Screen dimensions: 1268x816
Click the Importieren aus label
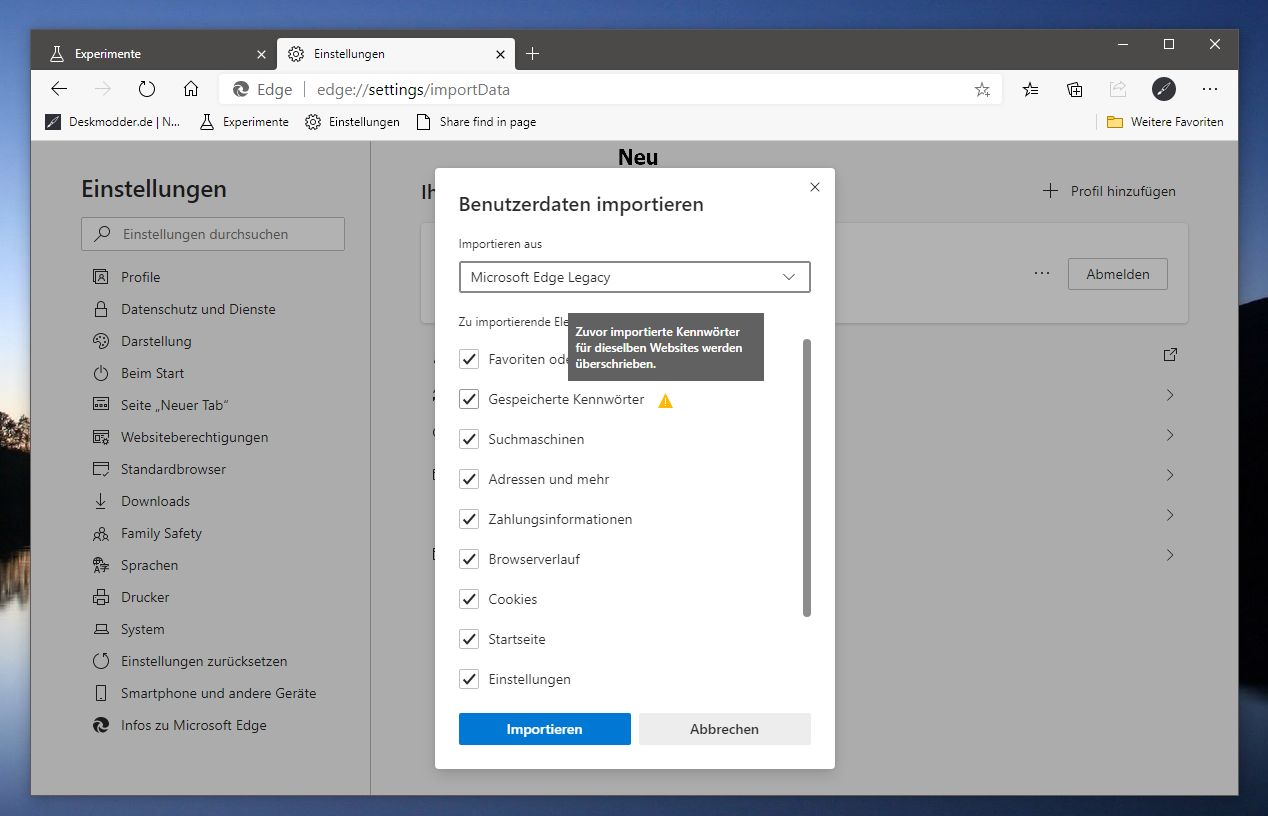coord(500,244)
